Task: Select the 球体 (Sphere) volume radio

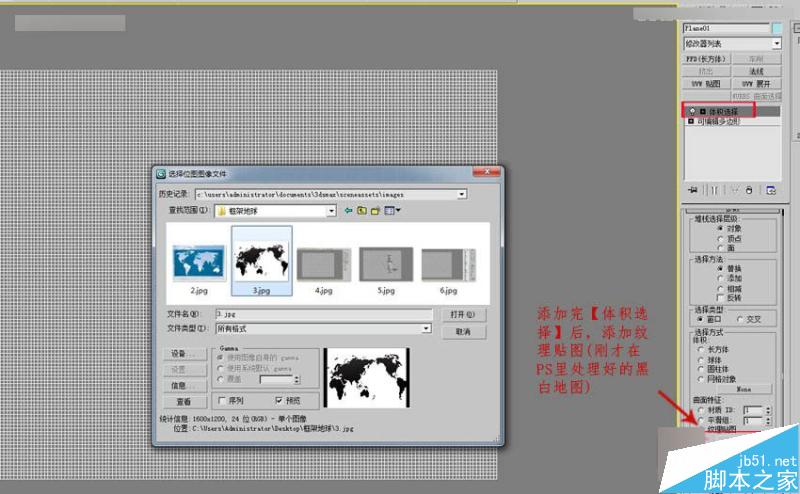Action: [701, 360]
